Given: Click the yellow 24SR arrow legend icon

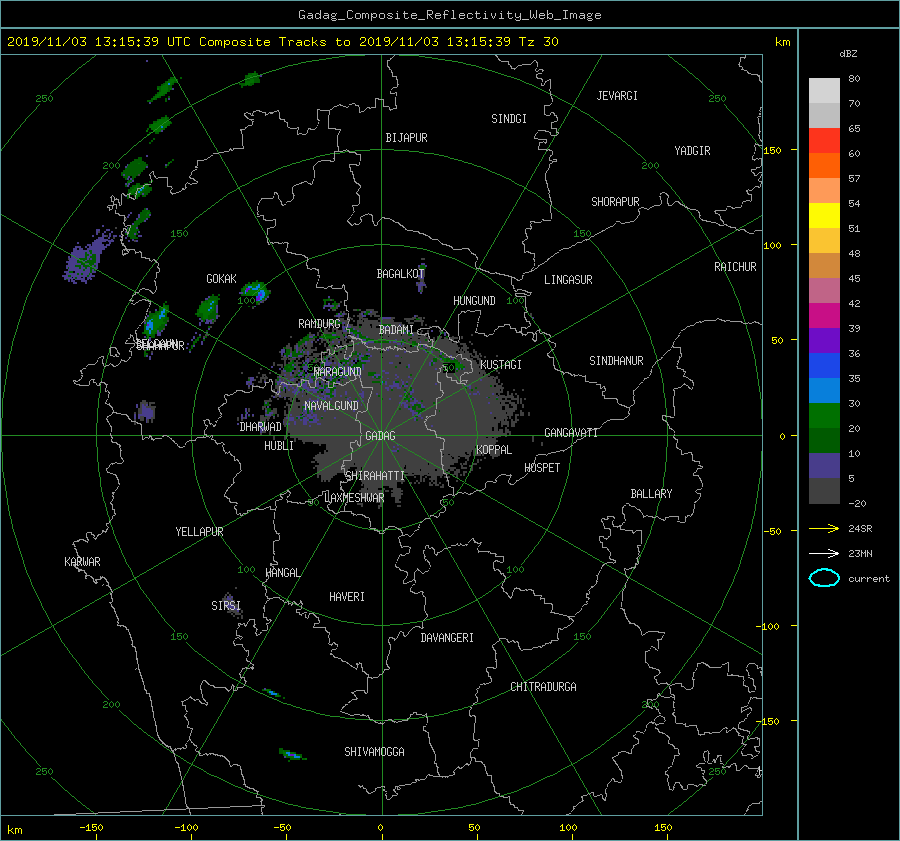Looking at the screenshot, I should coord(824,528).
